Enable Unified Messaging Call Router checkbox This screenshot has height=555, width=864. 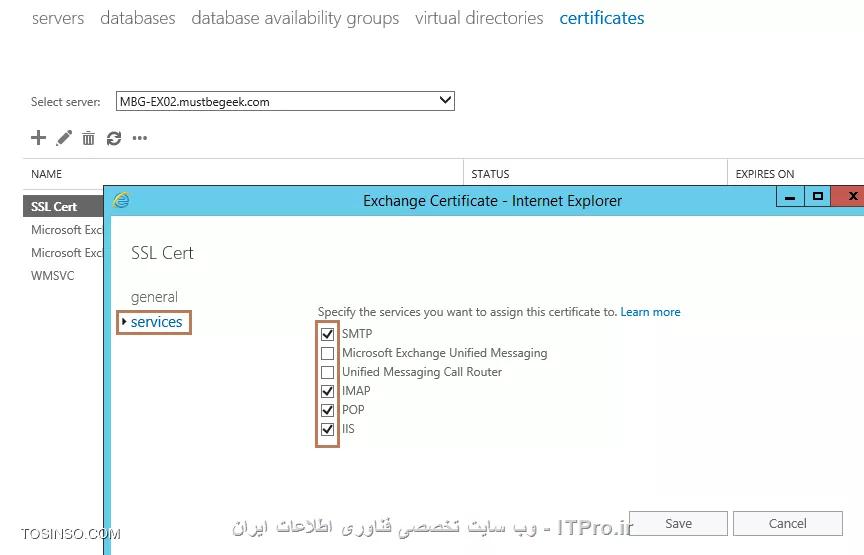(327, 372)
